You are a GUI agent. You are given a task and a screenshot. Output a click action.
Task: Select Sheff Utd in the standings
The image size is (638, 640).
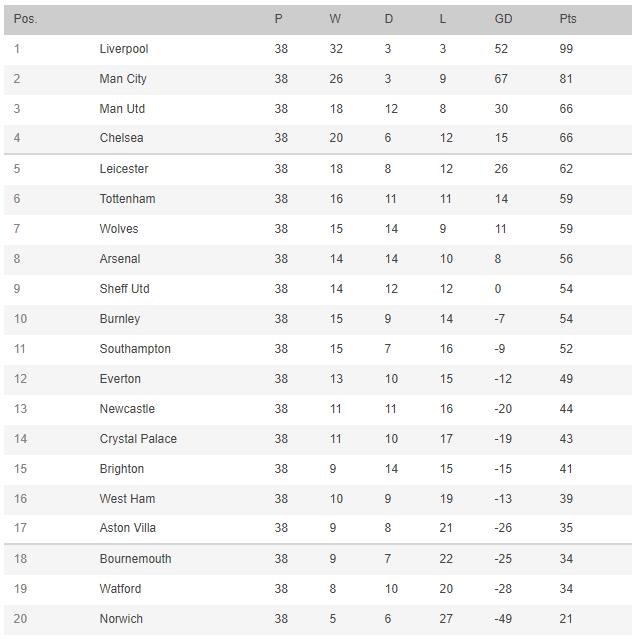point(124,289)
